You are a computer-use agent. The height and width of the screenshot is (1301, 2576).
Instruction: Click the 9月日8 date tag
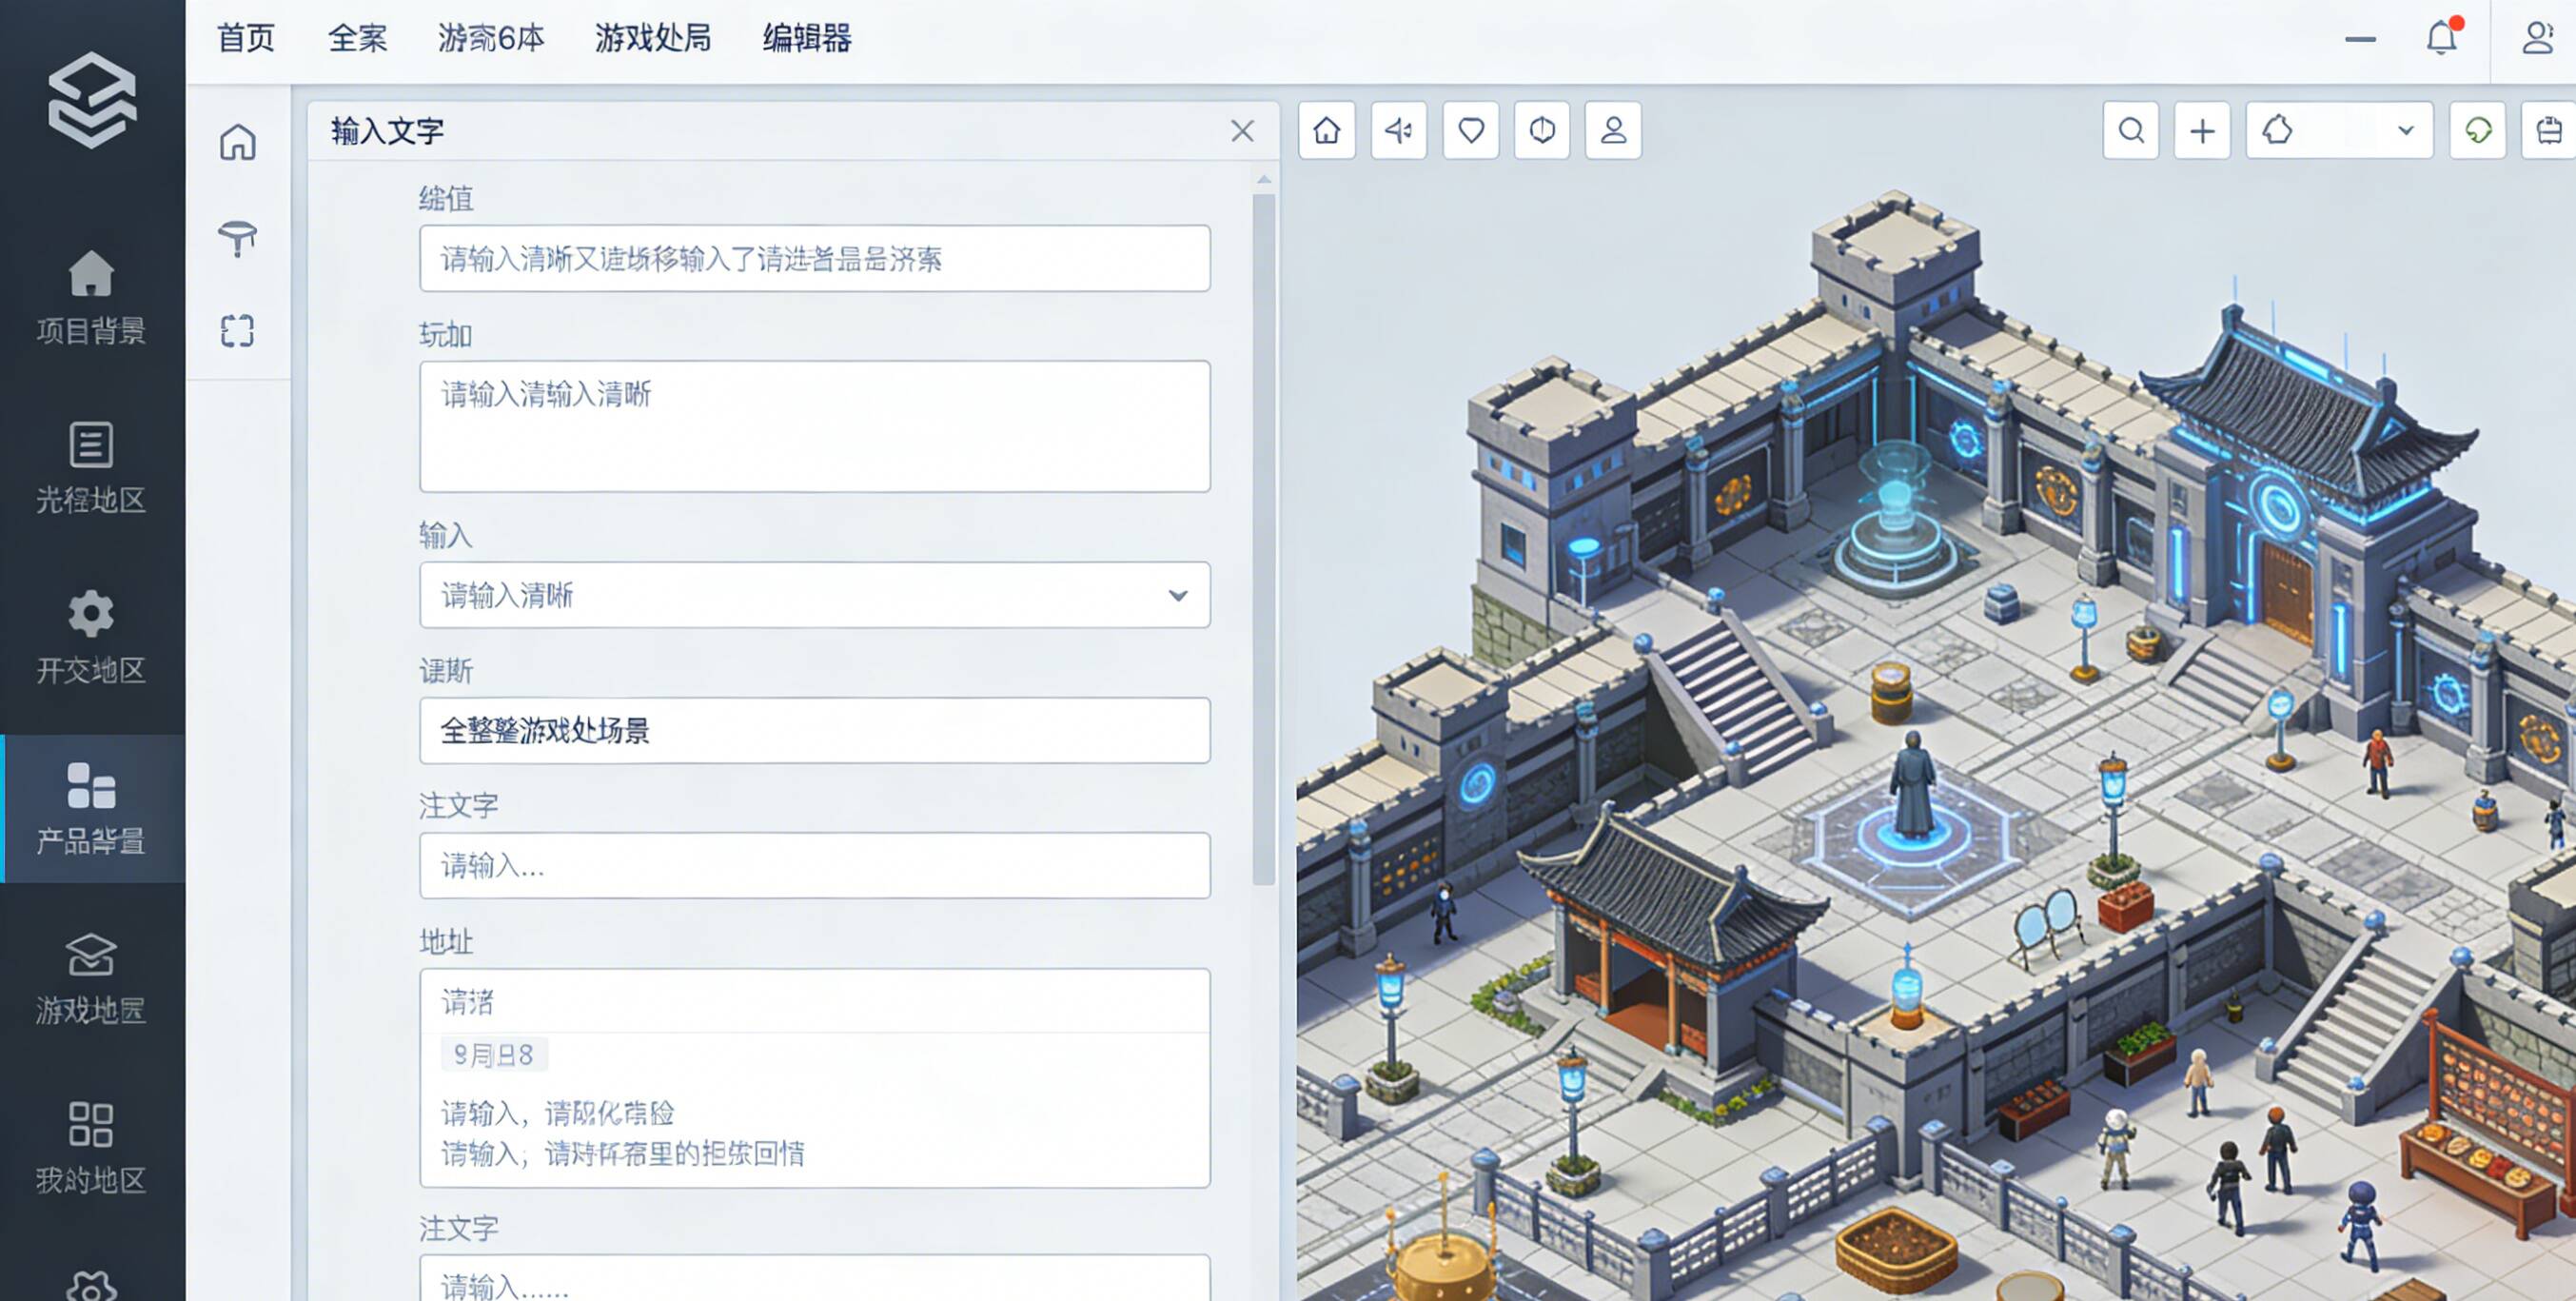(x=494, y=1054)
